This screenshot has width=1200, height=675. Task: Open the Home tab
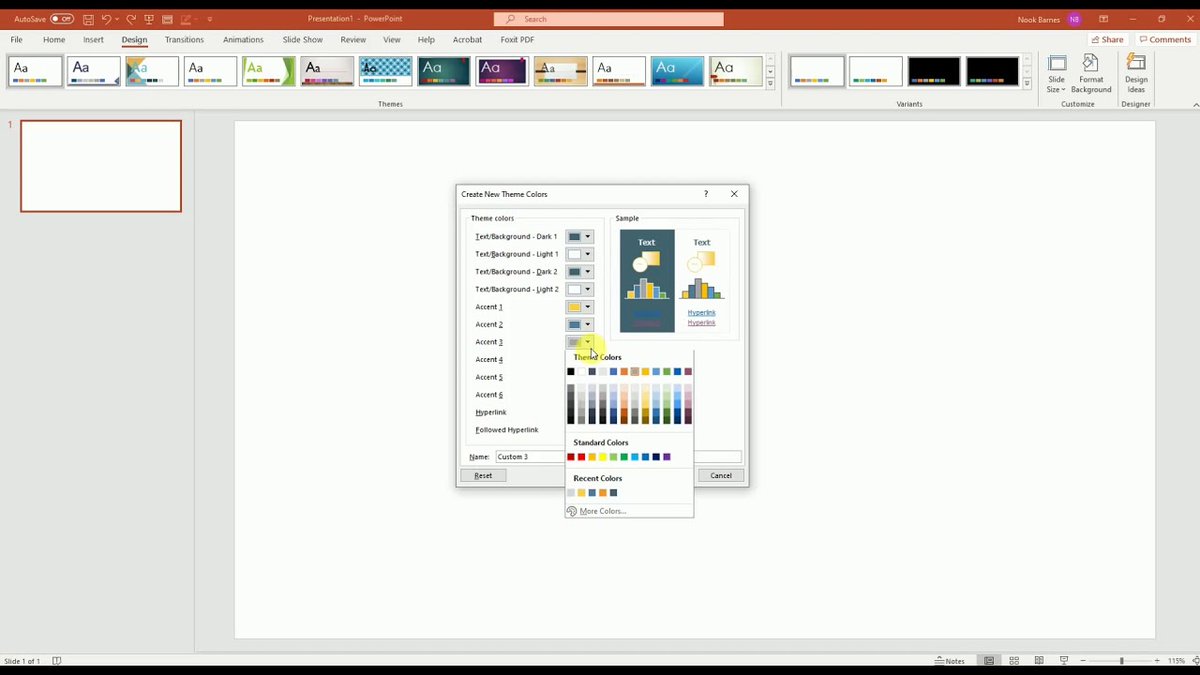(54, 40)
